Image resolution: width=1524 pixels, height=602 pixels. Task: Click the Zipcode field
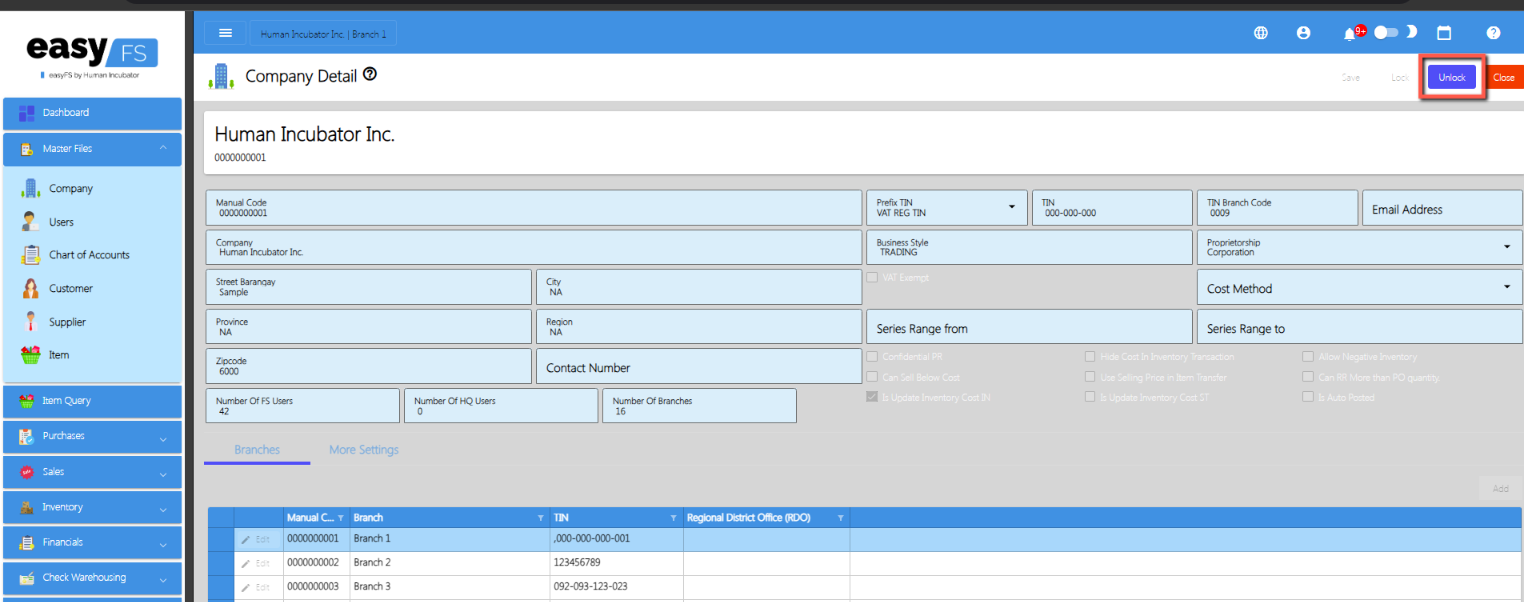[368, 367]
